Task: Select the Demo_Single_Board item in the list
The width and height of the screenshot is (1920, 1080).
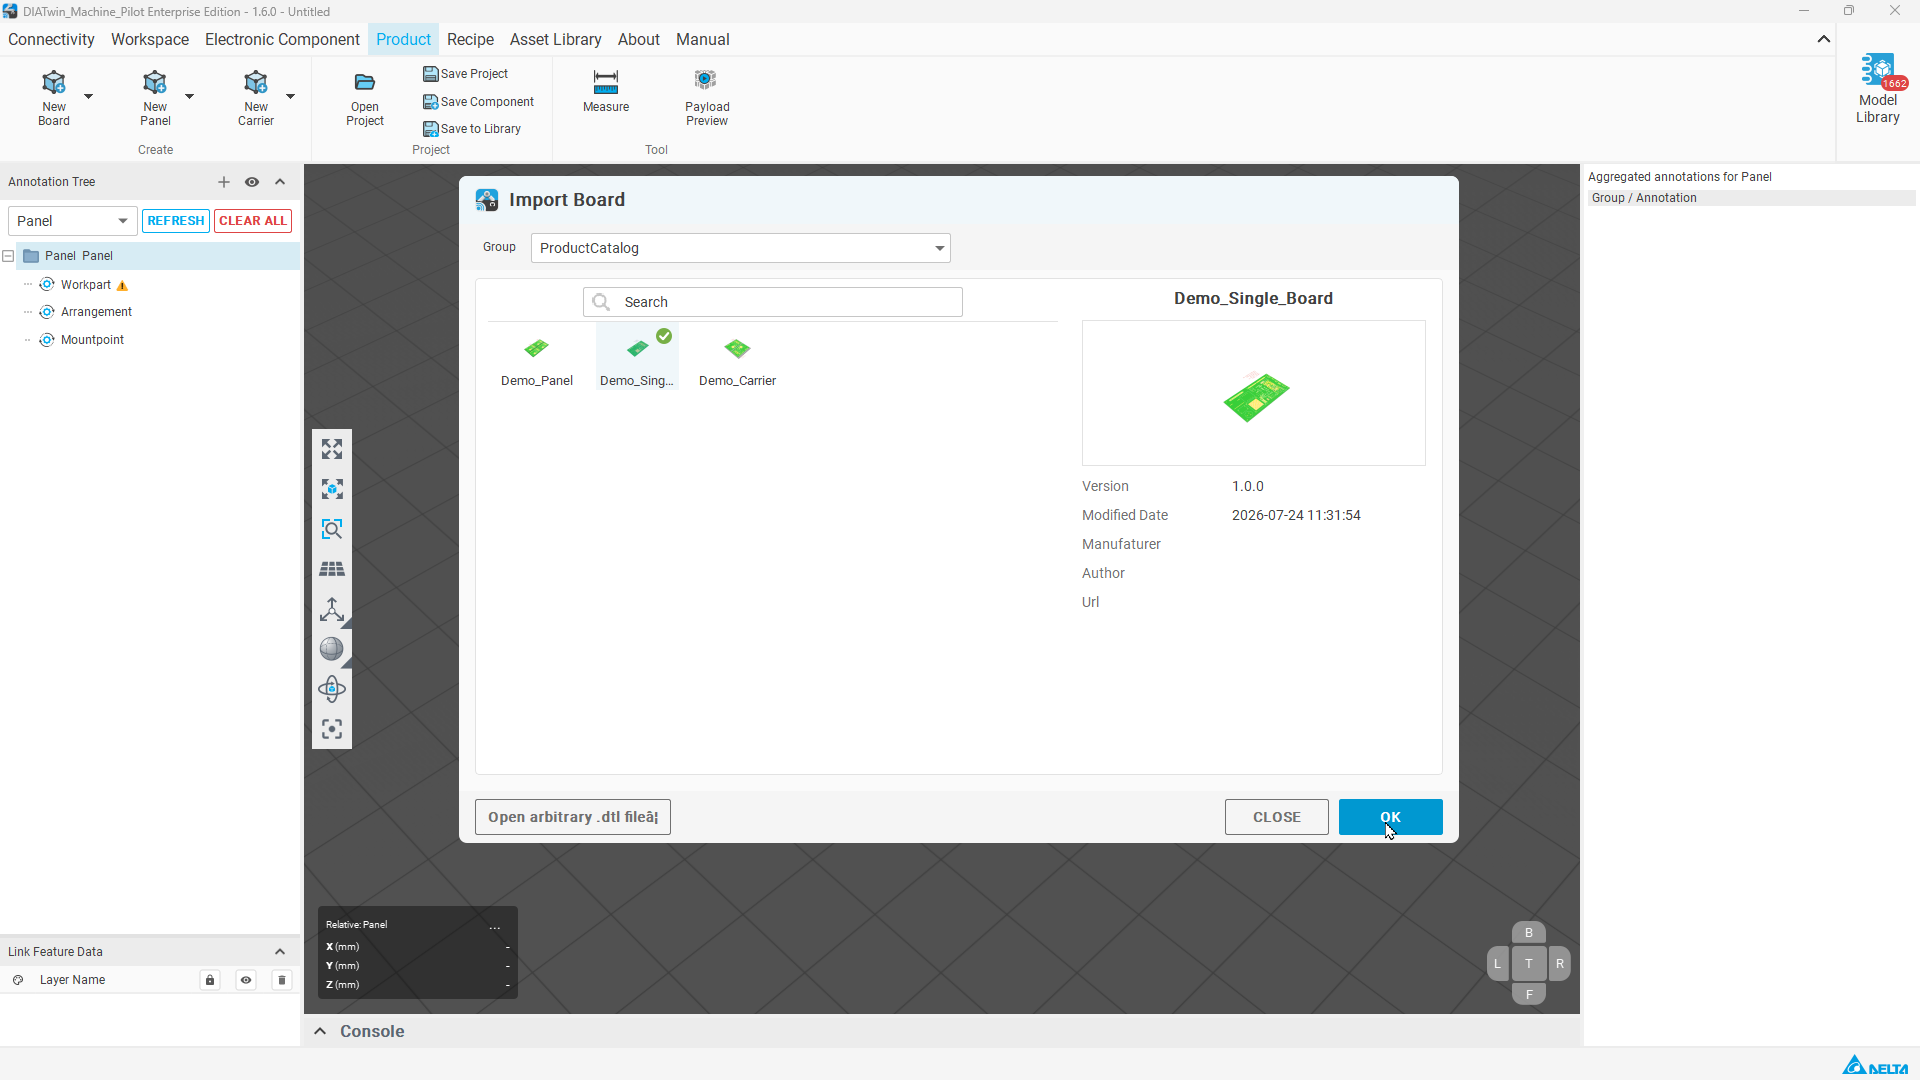Action: point(637,359)
